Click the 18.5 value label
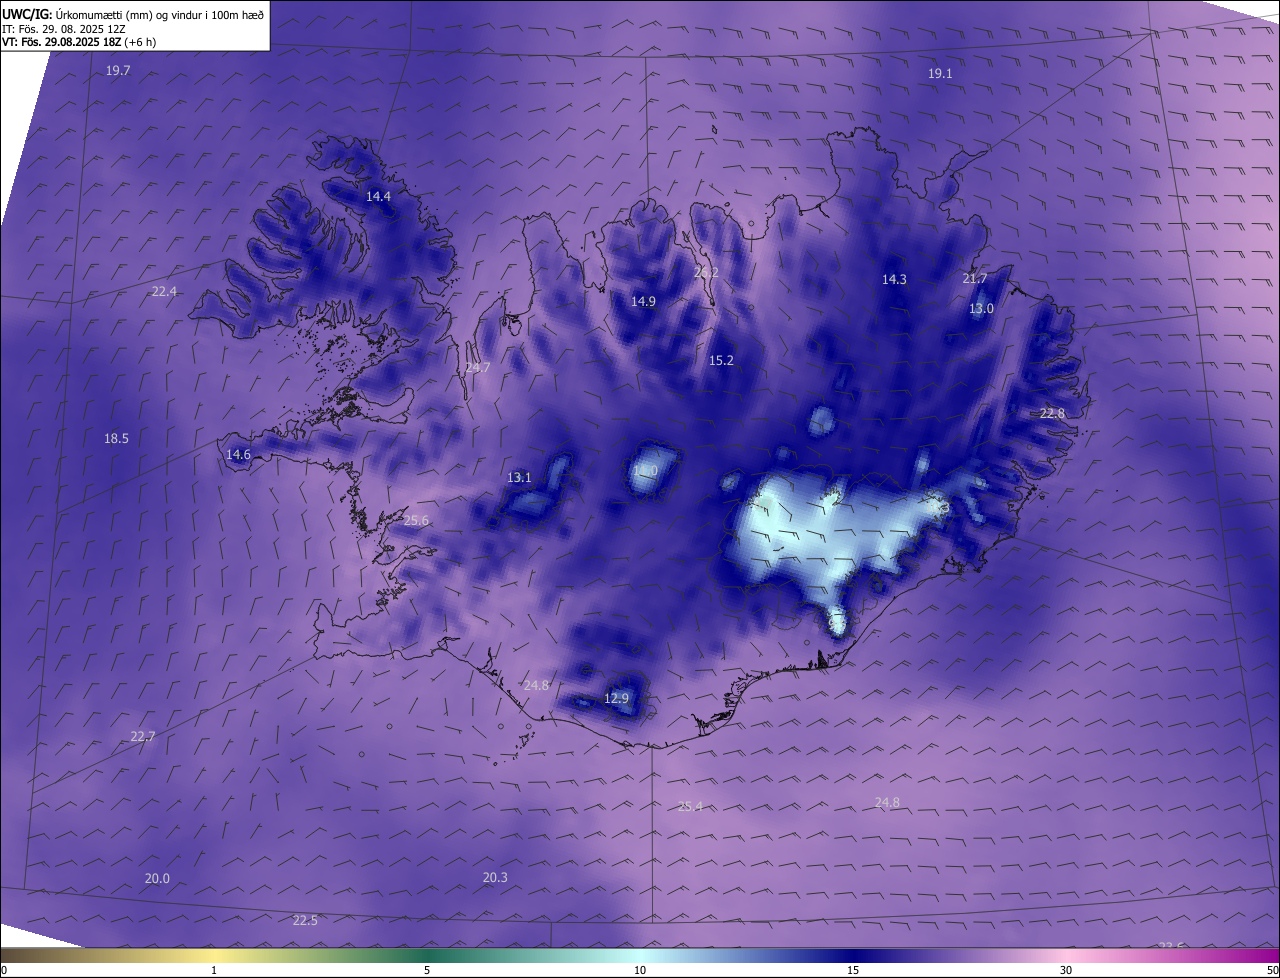The image size is (1280, 978). [x=116, y=439]
